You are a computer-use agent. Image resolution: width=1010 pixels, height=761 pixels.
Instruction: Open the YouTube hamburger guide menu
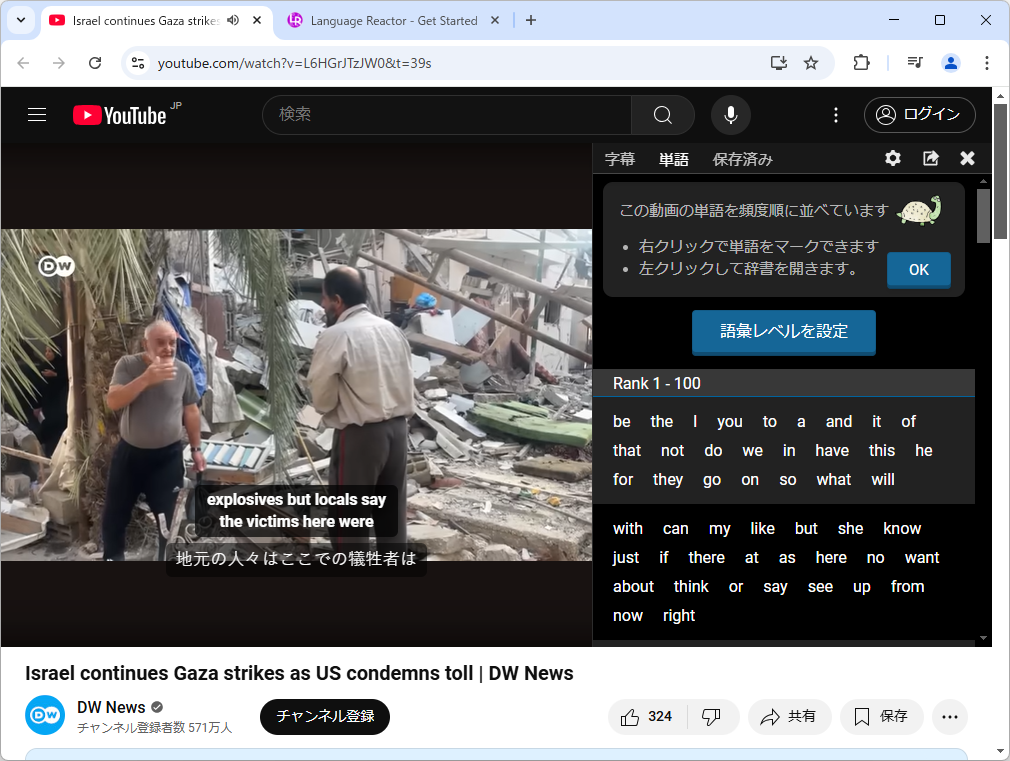(37, 115)
